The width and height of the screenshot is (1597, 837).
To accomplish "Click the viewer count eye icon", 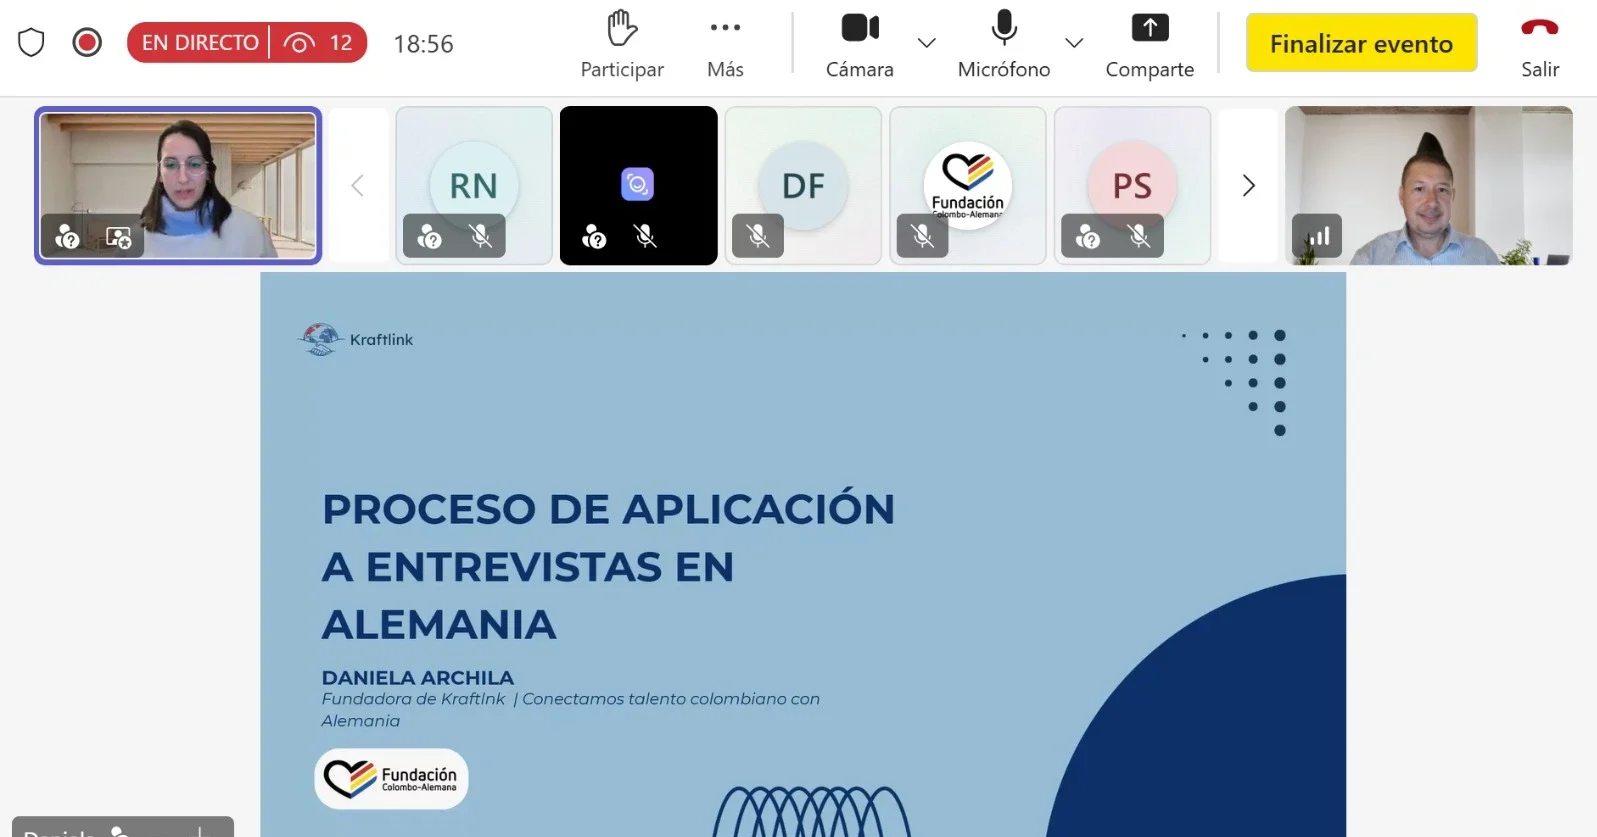I will (x=299, y=43).
